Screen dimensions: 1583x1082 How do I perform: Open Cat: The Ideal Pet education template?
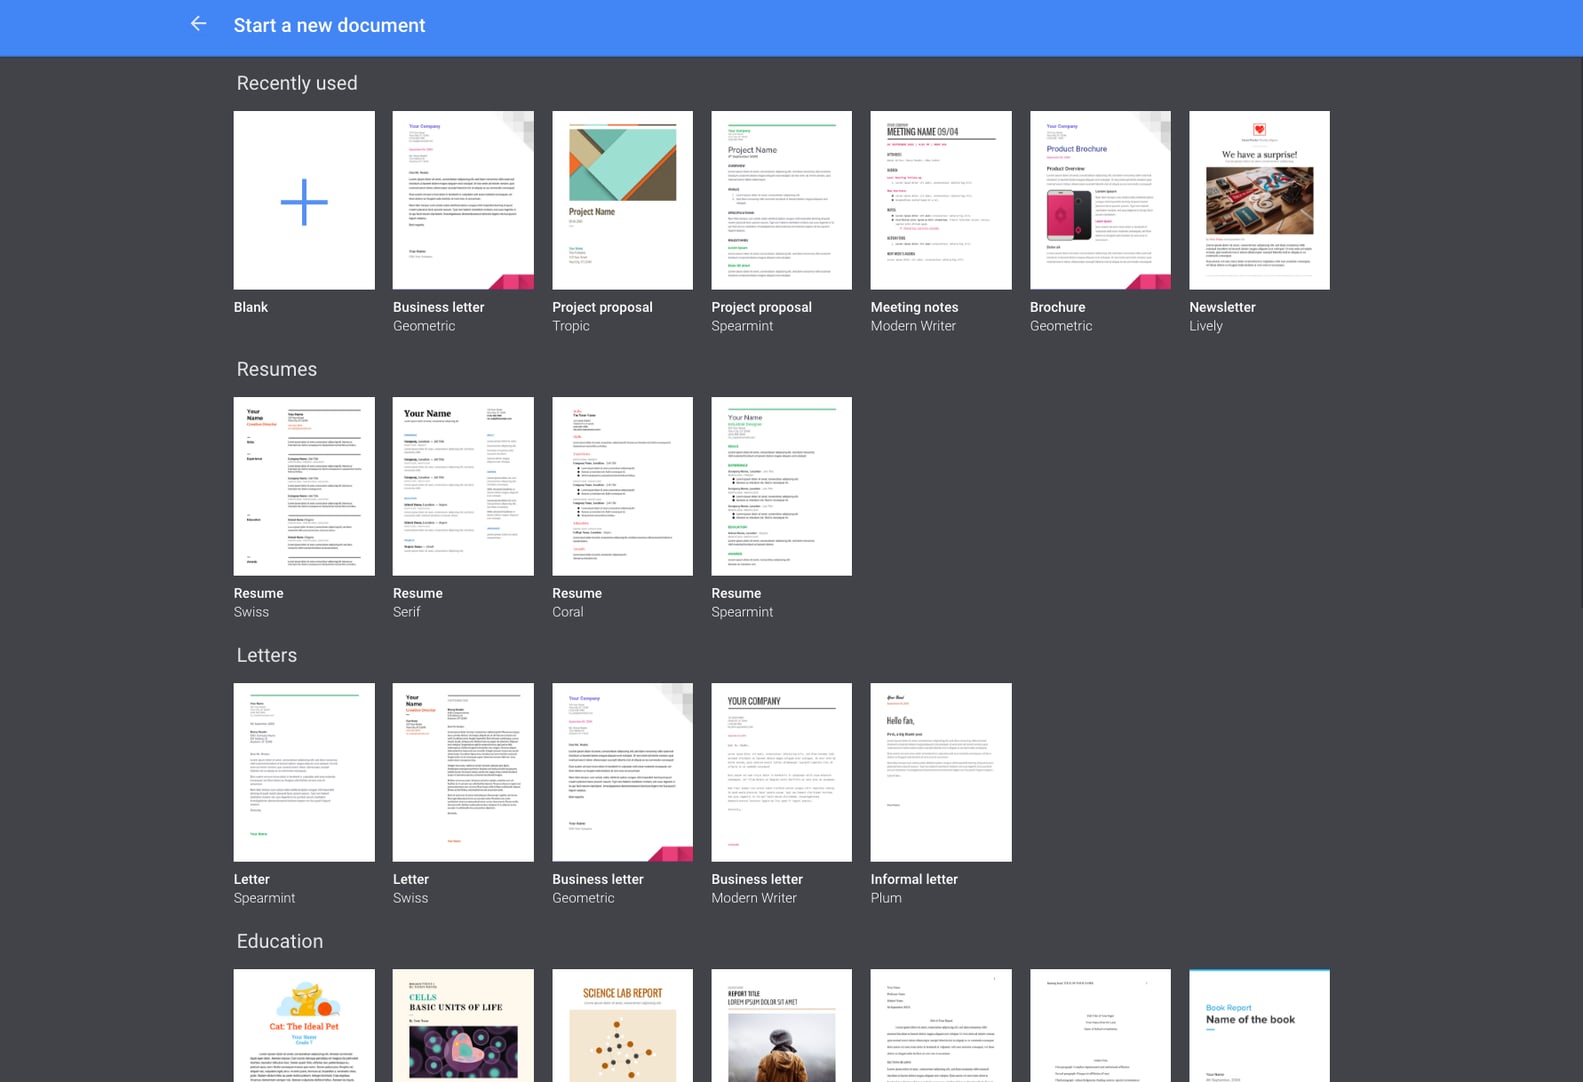pyautogui.click(x=304, y=1025)
